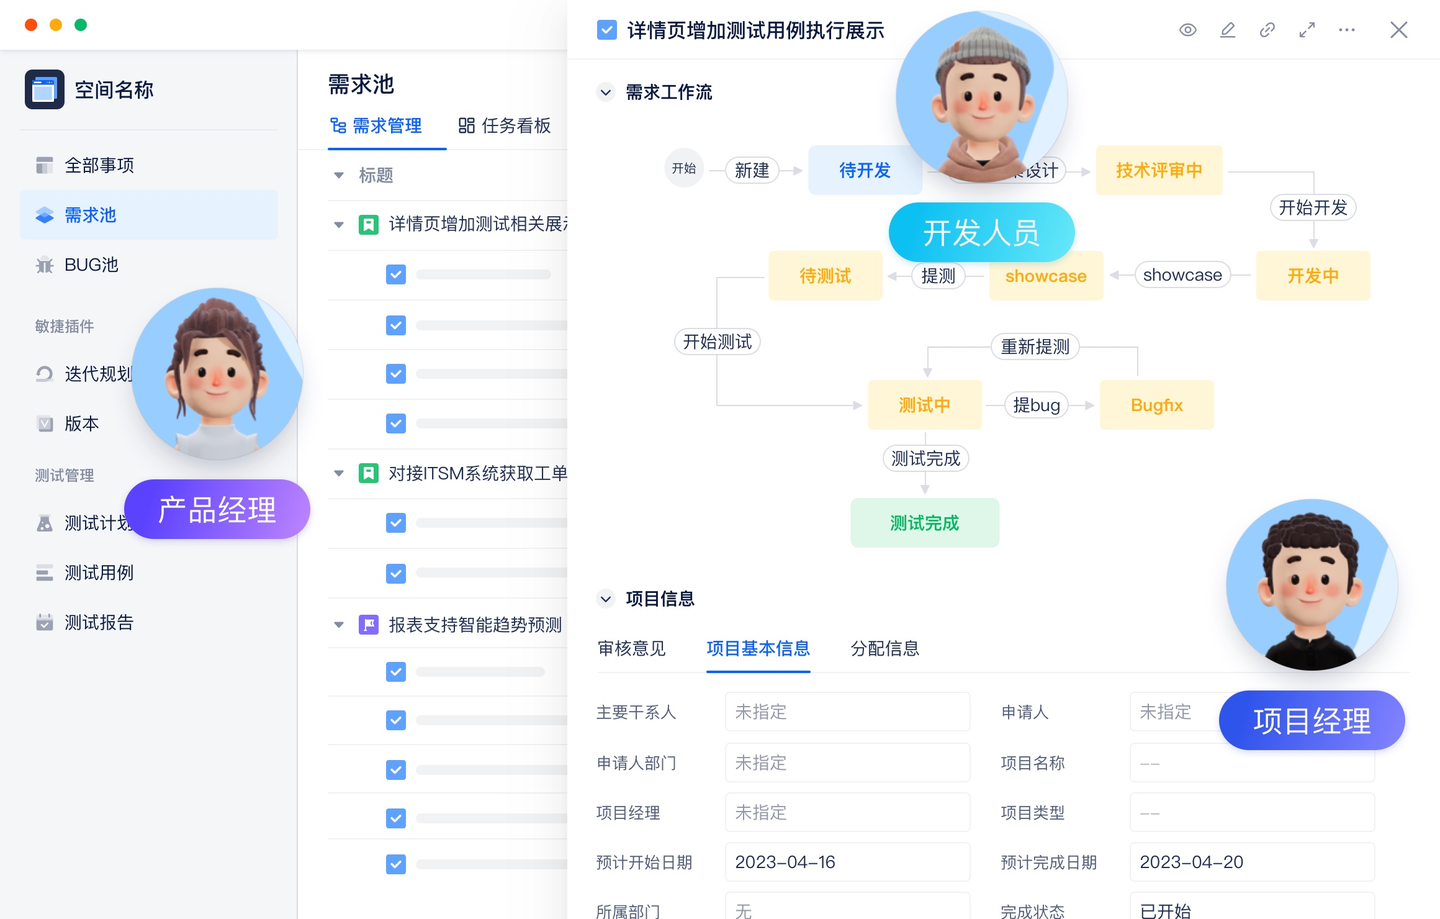1440x919 pixels.
Task: Toggle last checkbox under 报表支持智能趋势预测
Action: [396, 864]
